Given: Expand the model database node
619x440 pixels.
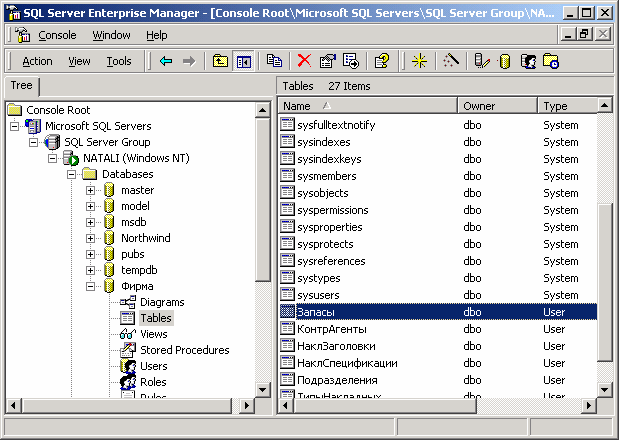Looking at the screenshot, I should pyautogui.click(x=90, y=206).
